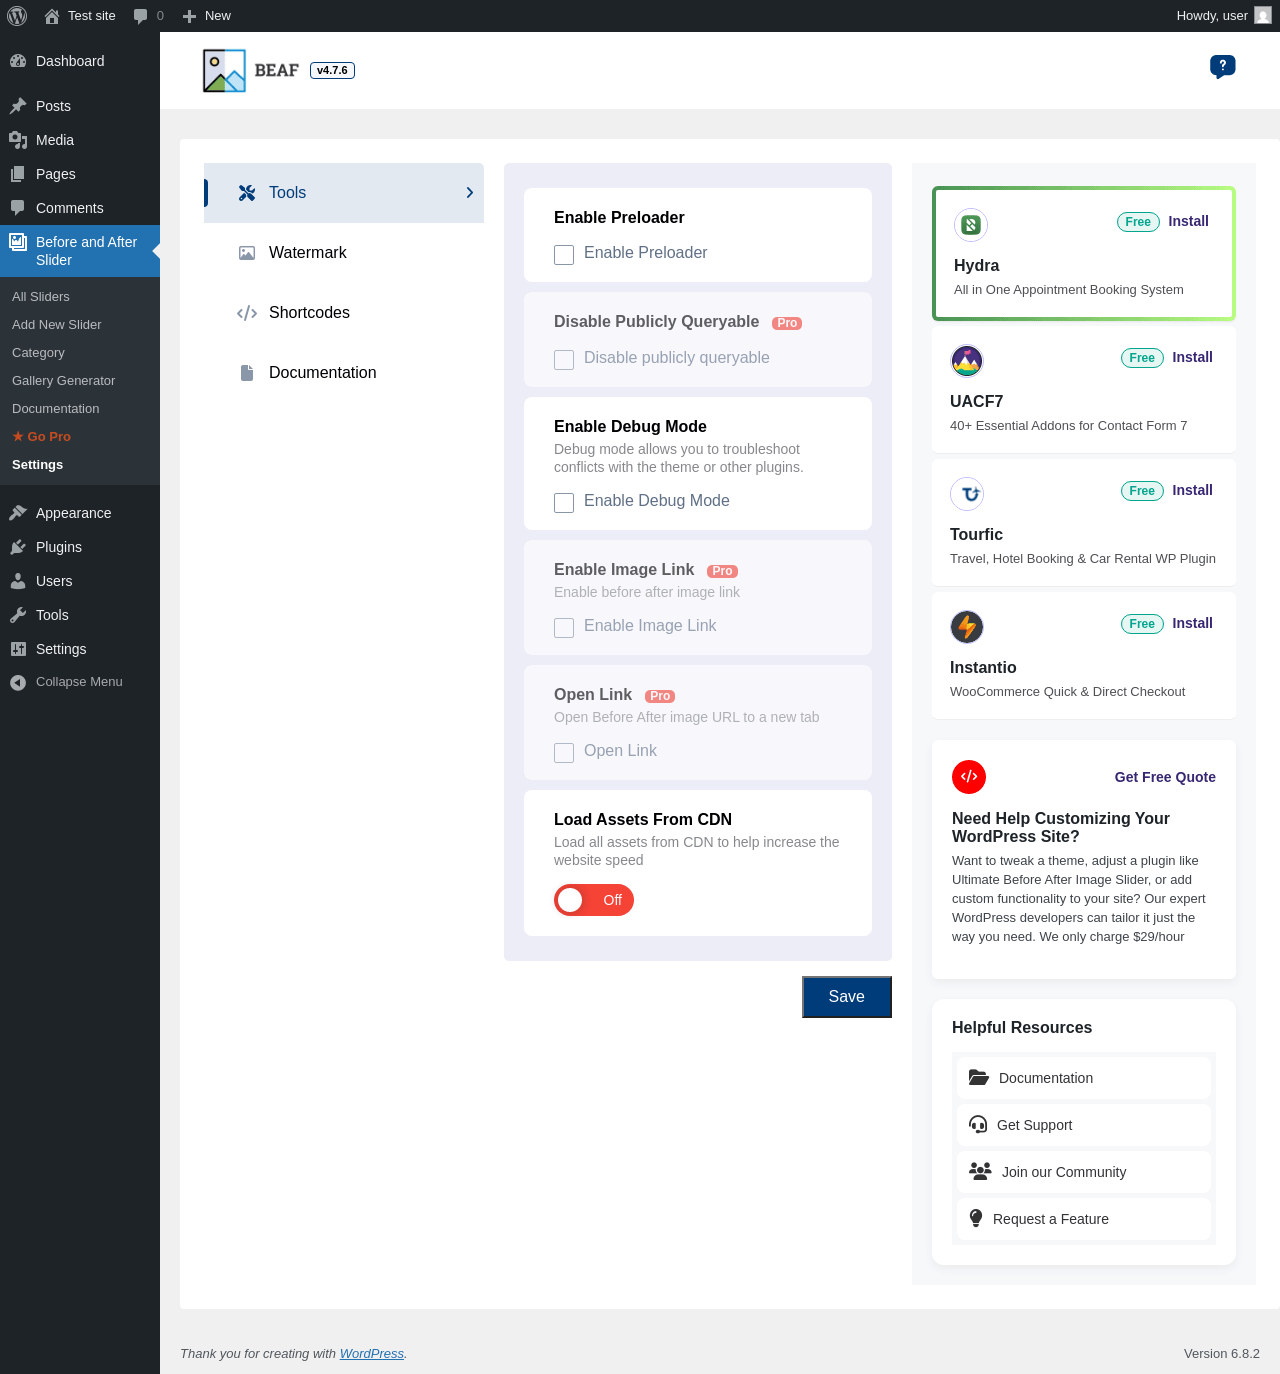This screenshot has width=1280, height=1374.
Task: Click the Instantio lightning logo
Action: coord(967,627)
